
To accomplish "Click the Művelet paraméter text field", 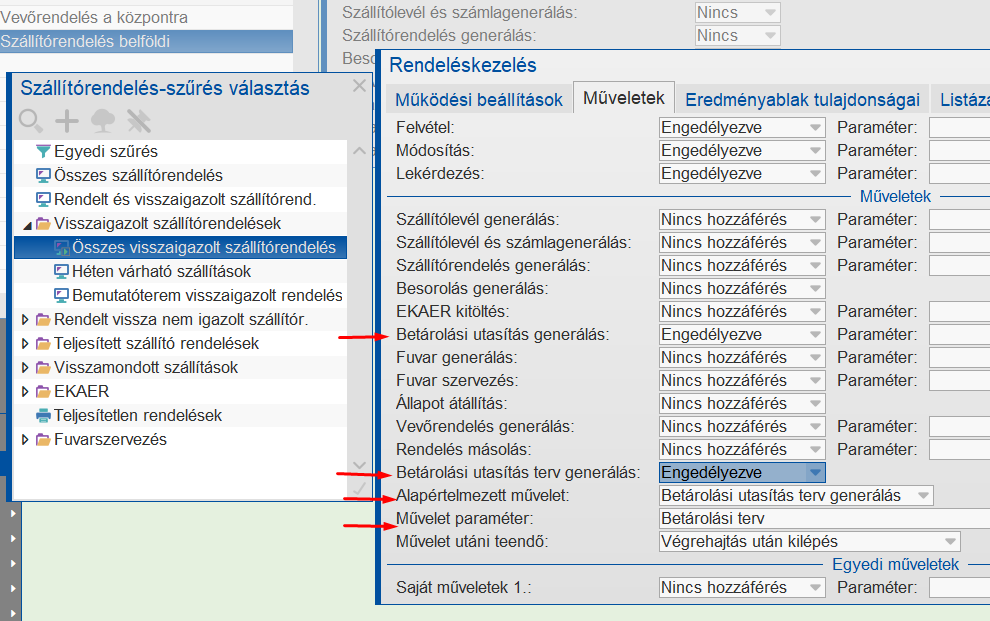I will 825,519.
